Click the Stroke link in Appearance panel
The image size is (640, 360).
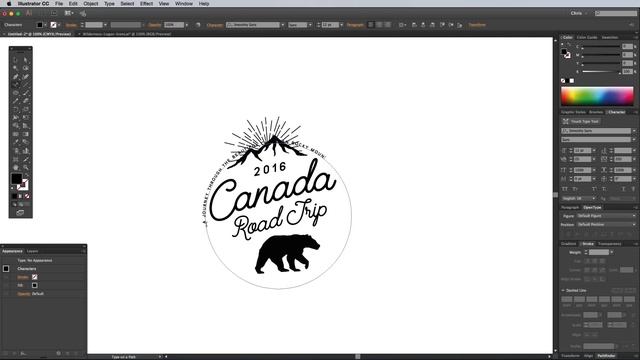[23, 277]
